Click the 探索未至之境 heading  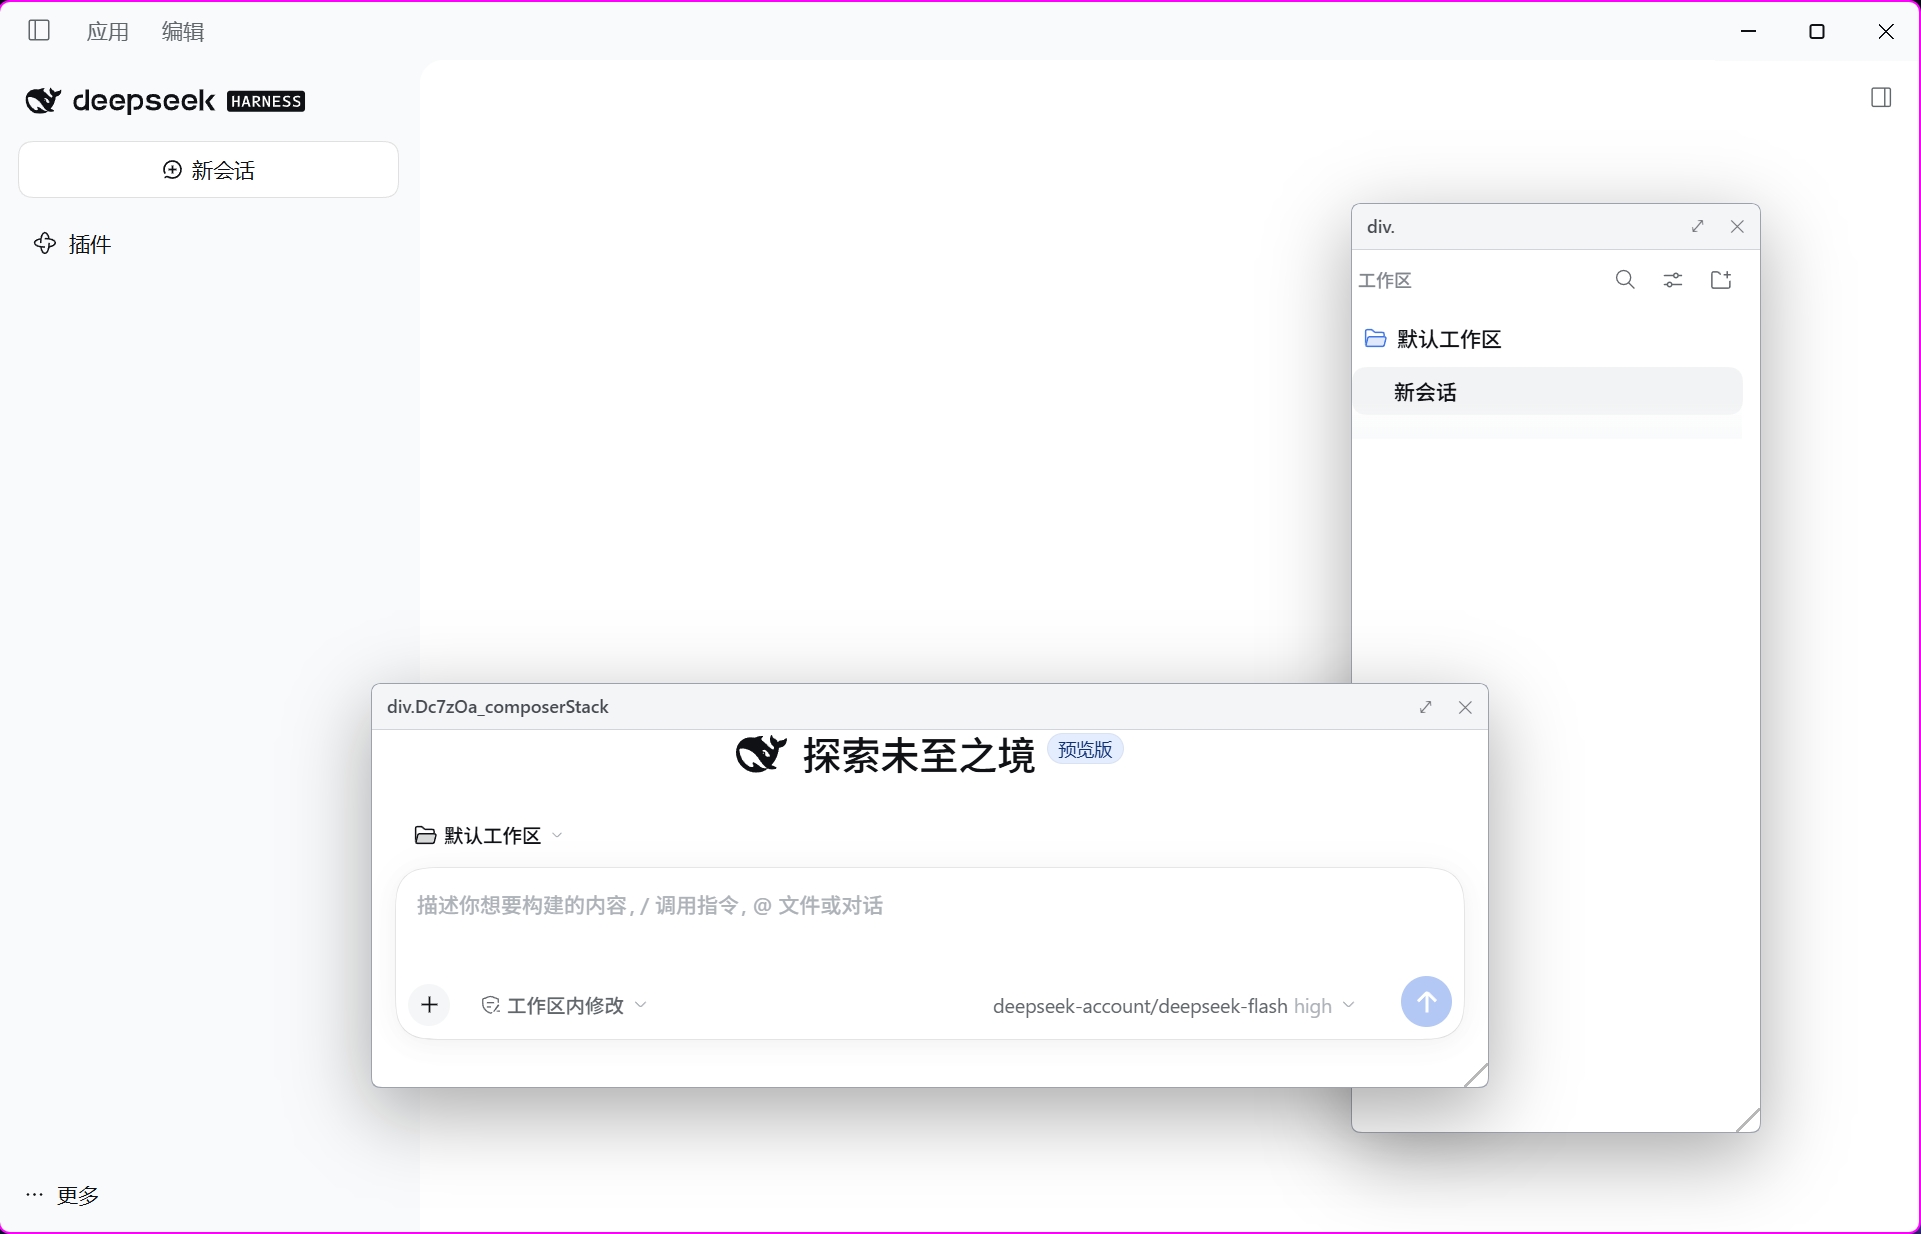[918, 756]
